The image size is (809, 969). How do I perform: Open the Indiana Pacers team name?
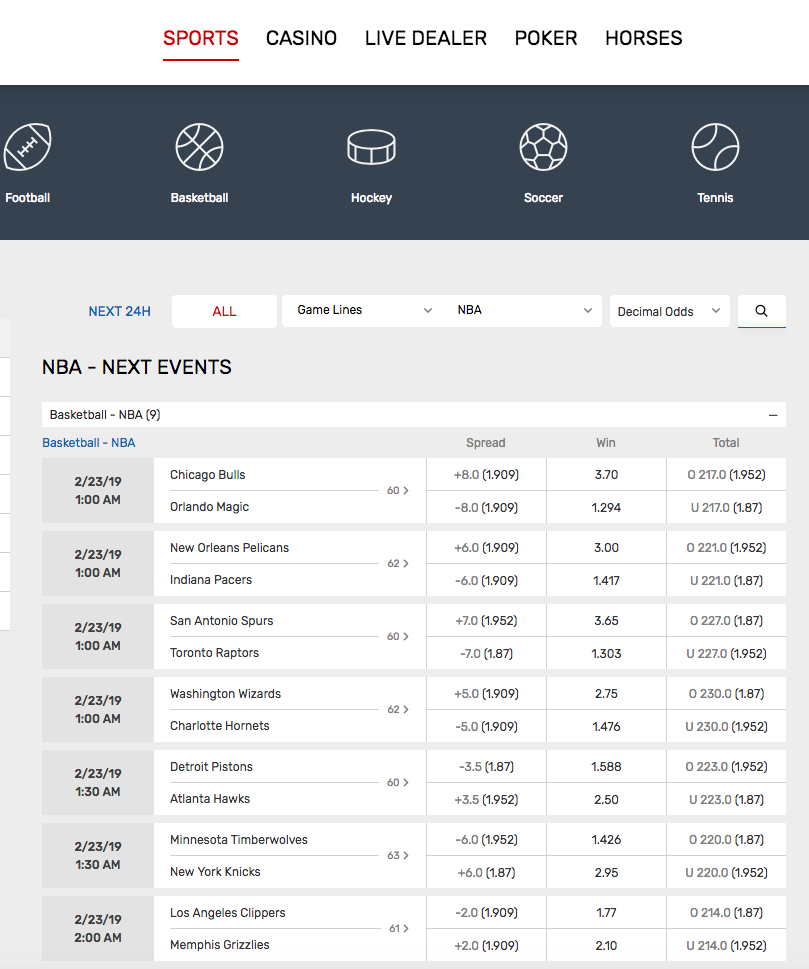pos(211,580)
